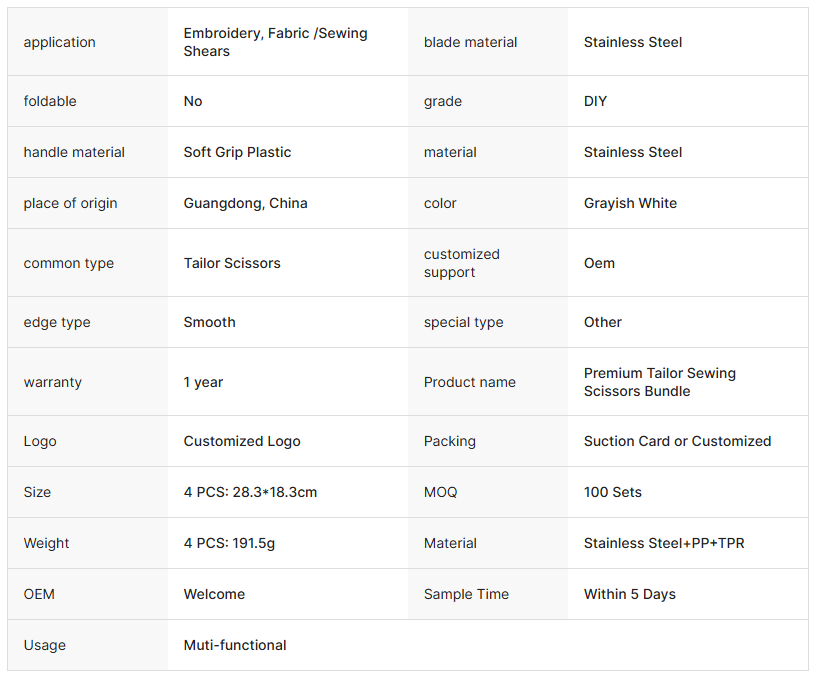The width and height of the screenshot is (816, 679).
Task: Click the 'blade material' label cell
Action: [471, 42]
